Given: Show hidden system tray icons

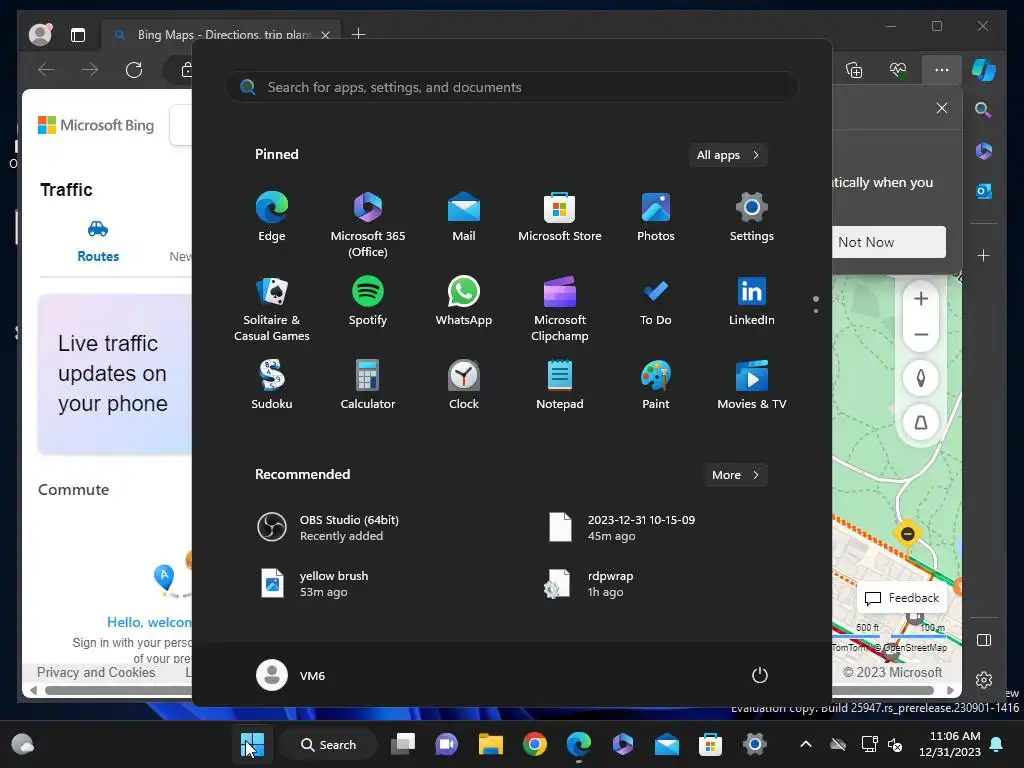Looking at the screenshot, I should tap(806, 744).
